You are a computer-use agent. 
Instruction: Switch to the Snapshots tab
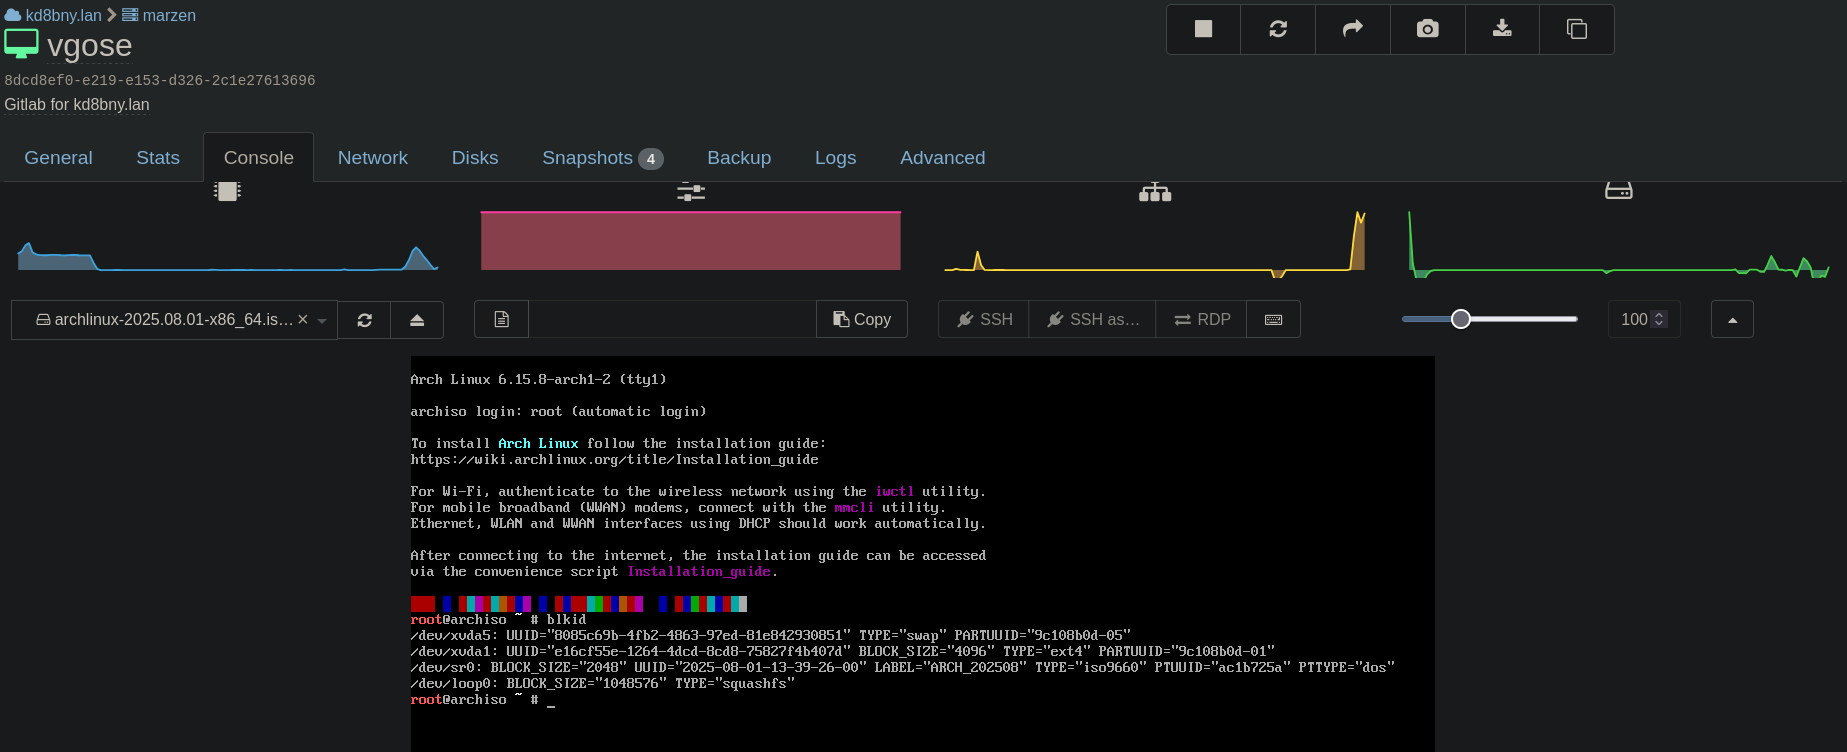coord(601,158)
